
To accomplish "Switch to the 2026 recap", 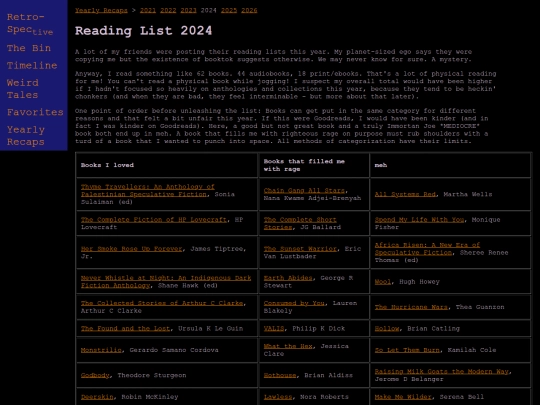I will coord(249,10).
